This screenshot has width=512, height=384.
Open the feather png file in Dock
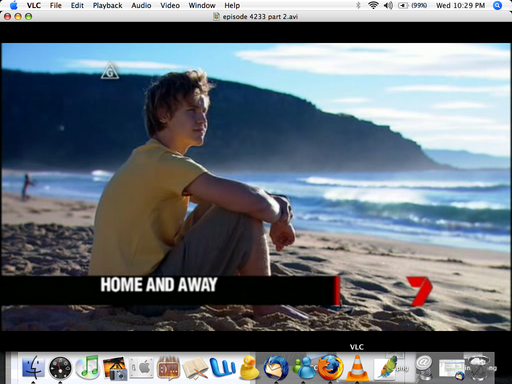tap(387, 368)
